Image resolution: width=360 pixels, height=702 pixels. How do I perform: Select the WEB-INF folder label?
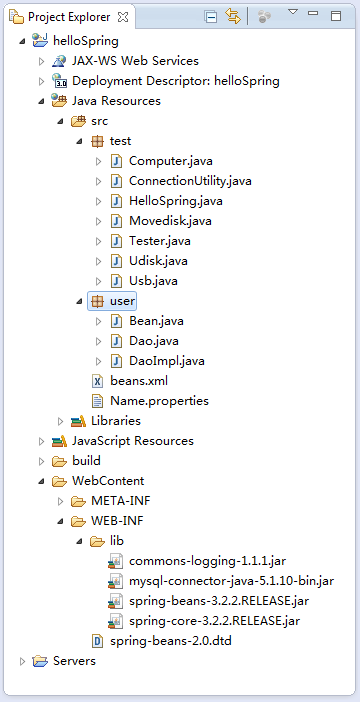click(x=117, y=521)
